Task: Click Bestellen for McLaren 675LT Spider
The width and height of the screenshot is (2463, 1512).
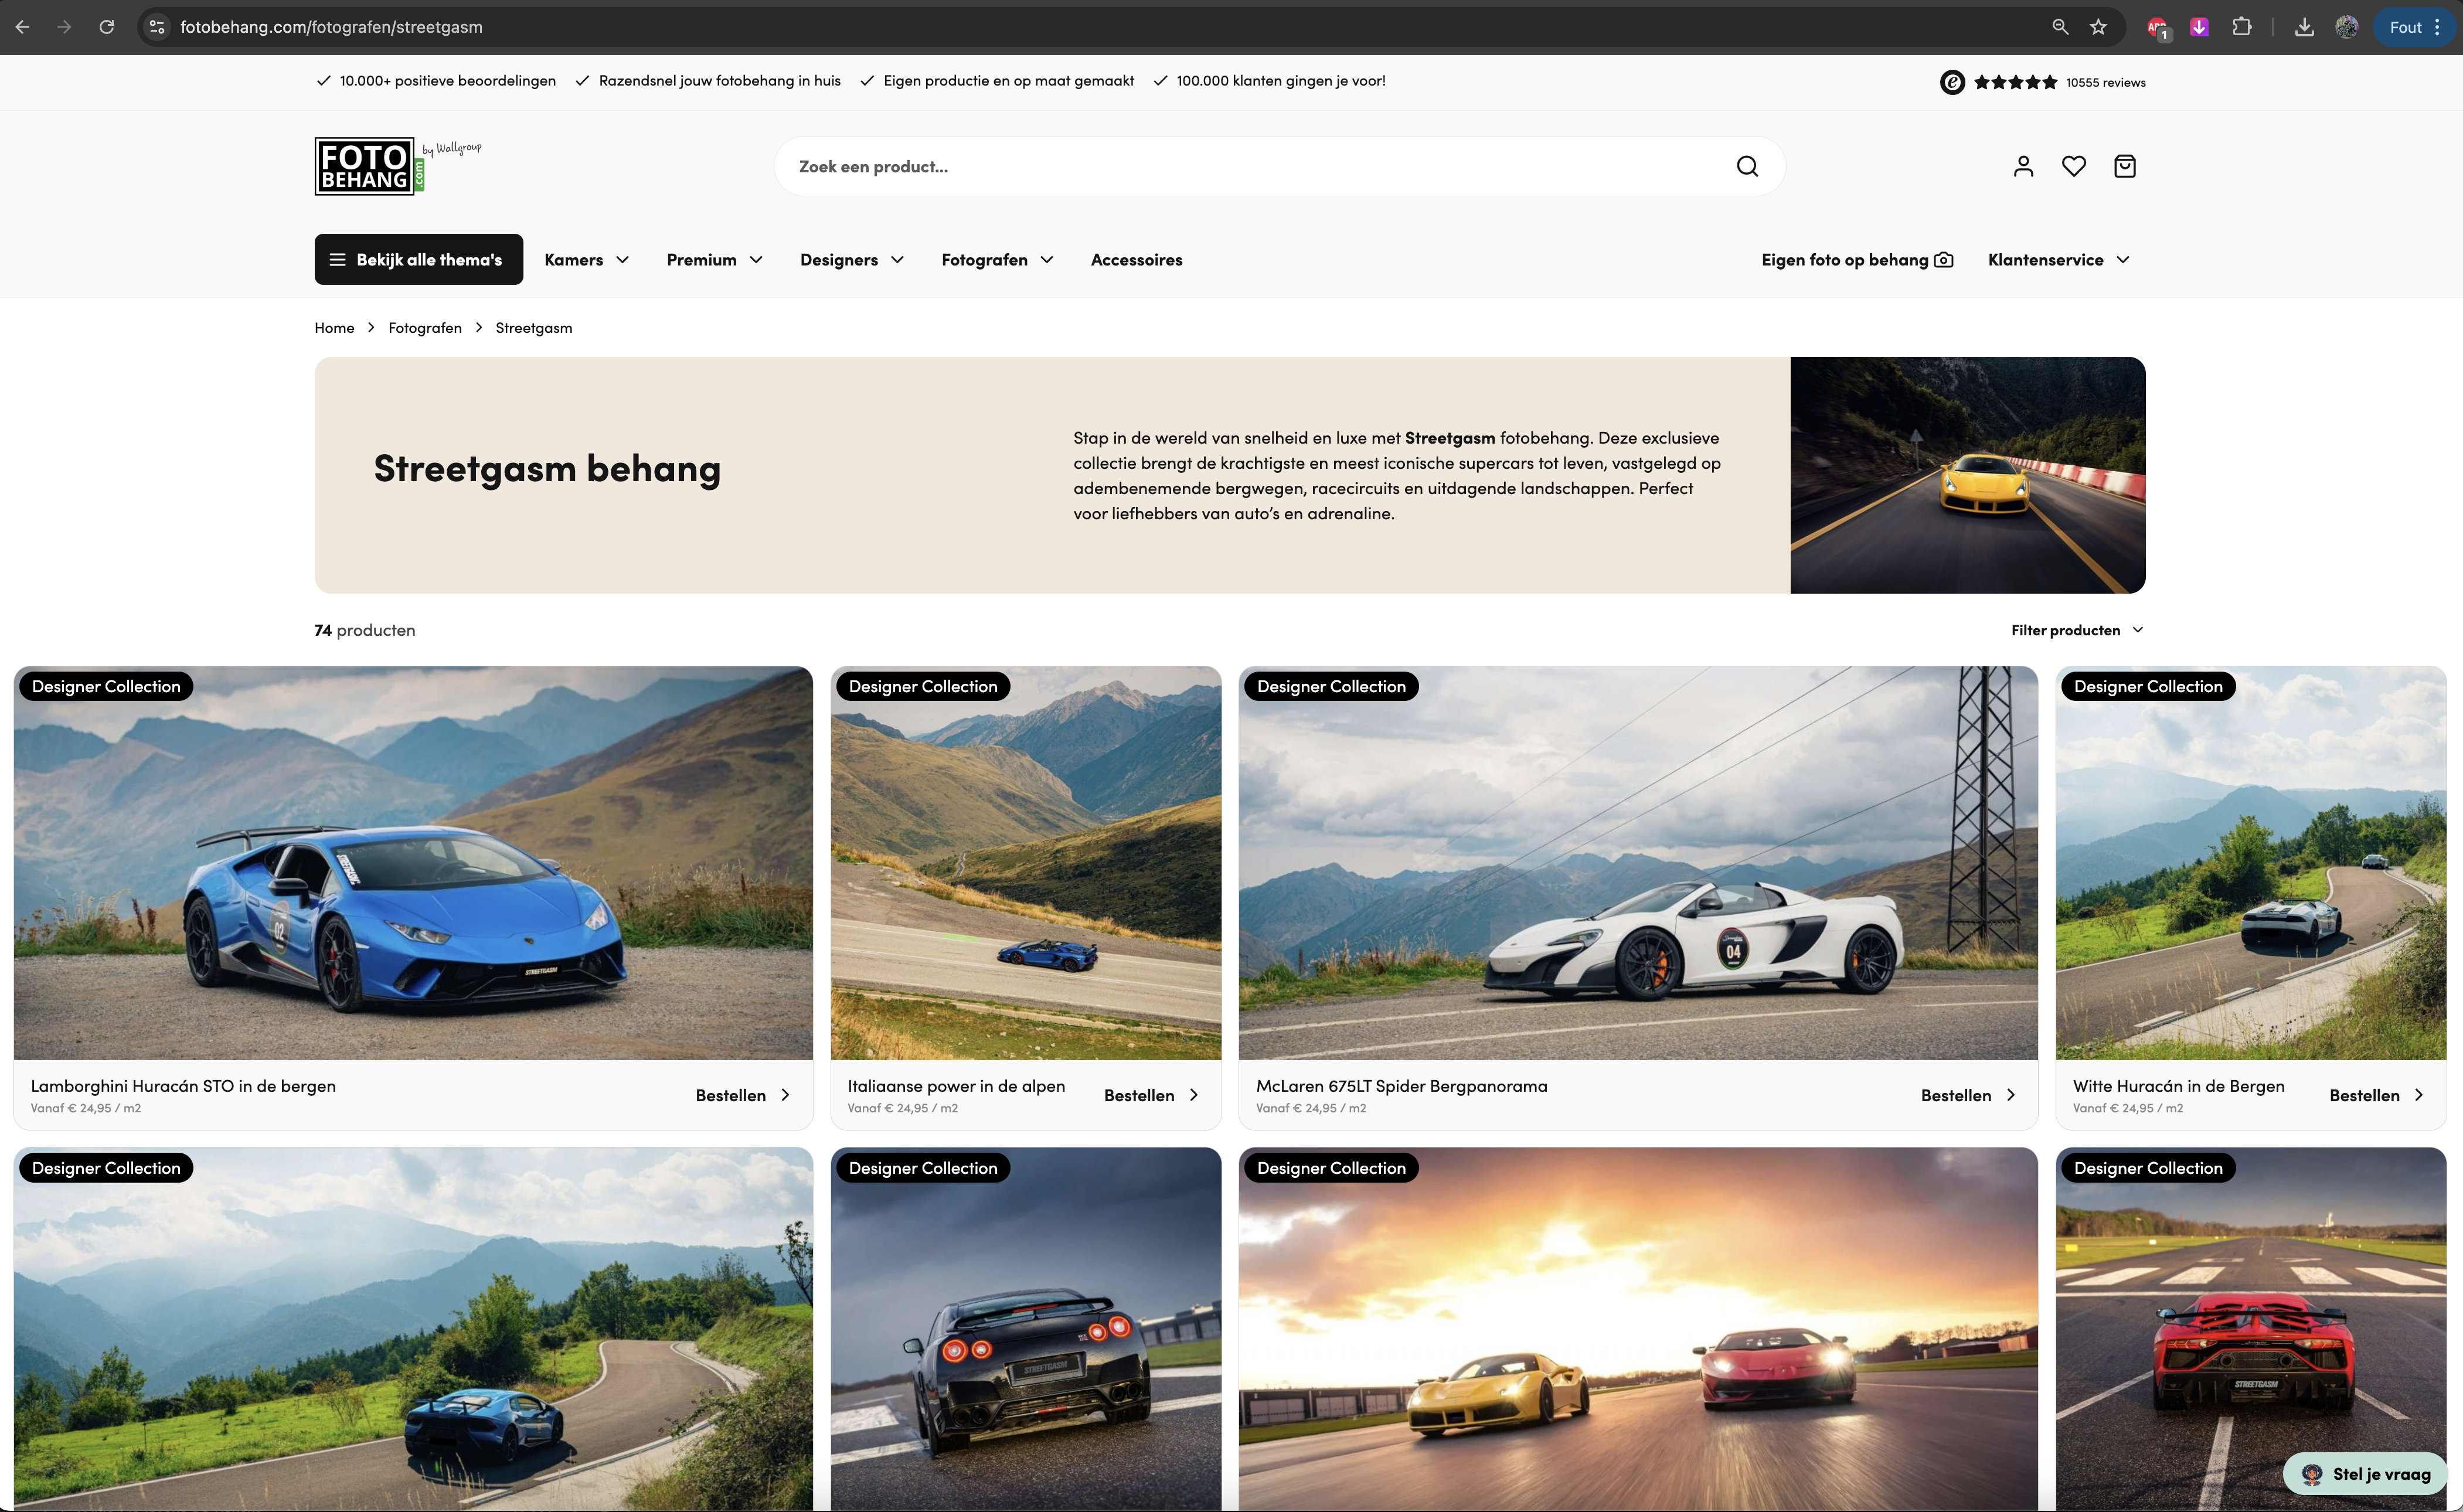Action: click(1966, 1095)
